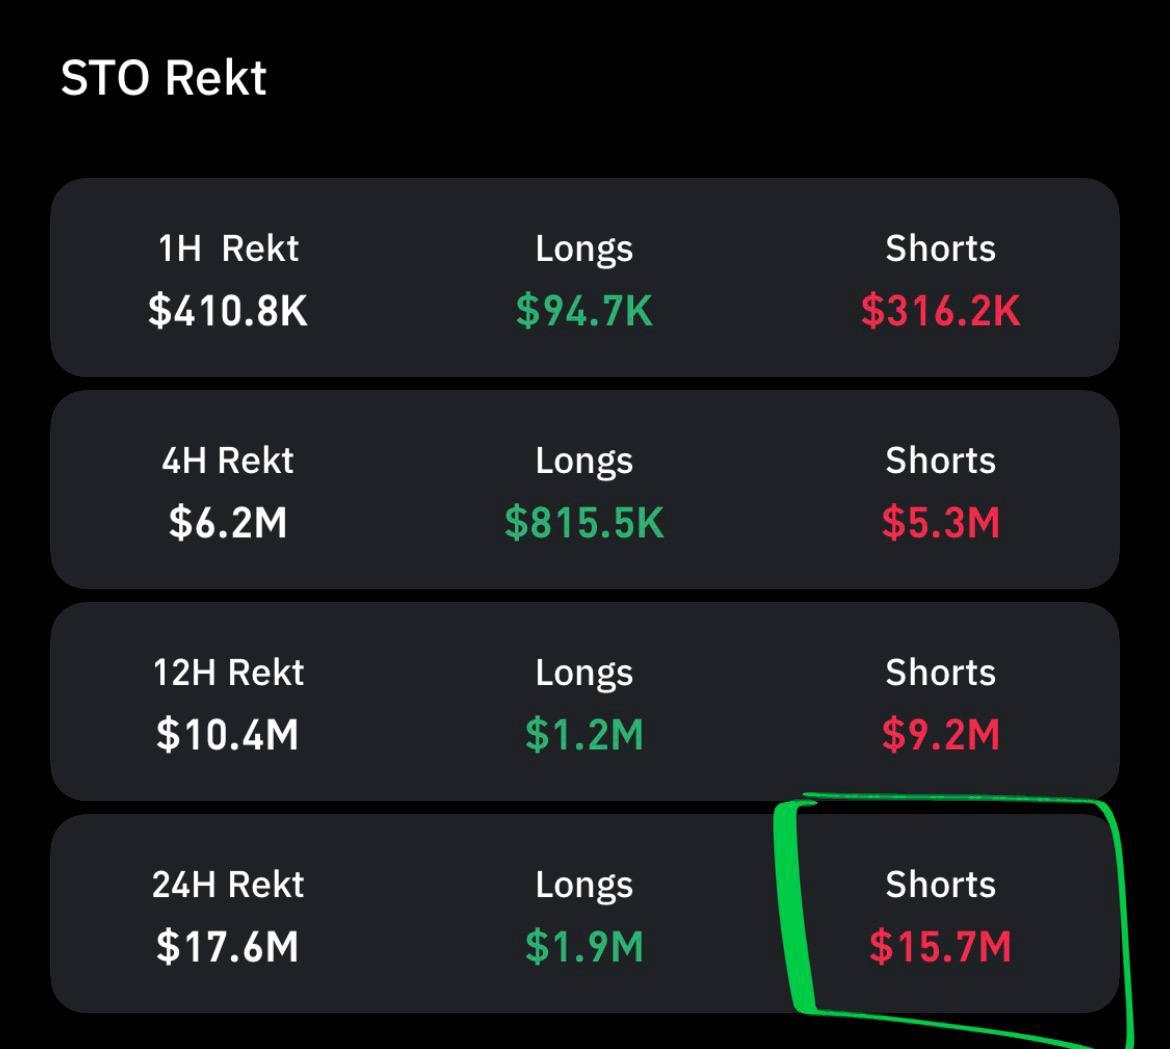Tap the 4H Shorts value $5.3M
Image resolution: width=1170 pixels, height=1049 pixels.
(x=940, y=523)
